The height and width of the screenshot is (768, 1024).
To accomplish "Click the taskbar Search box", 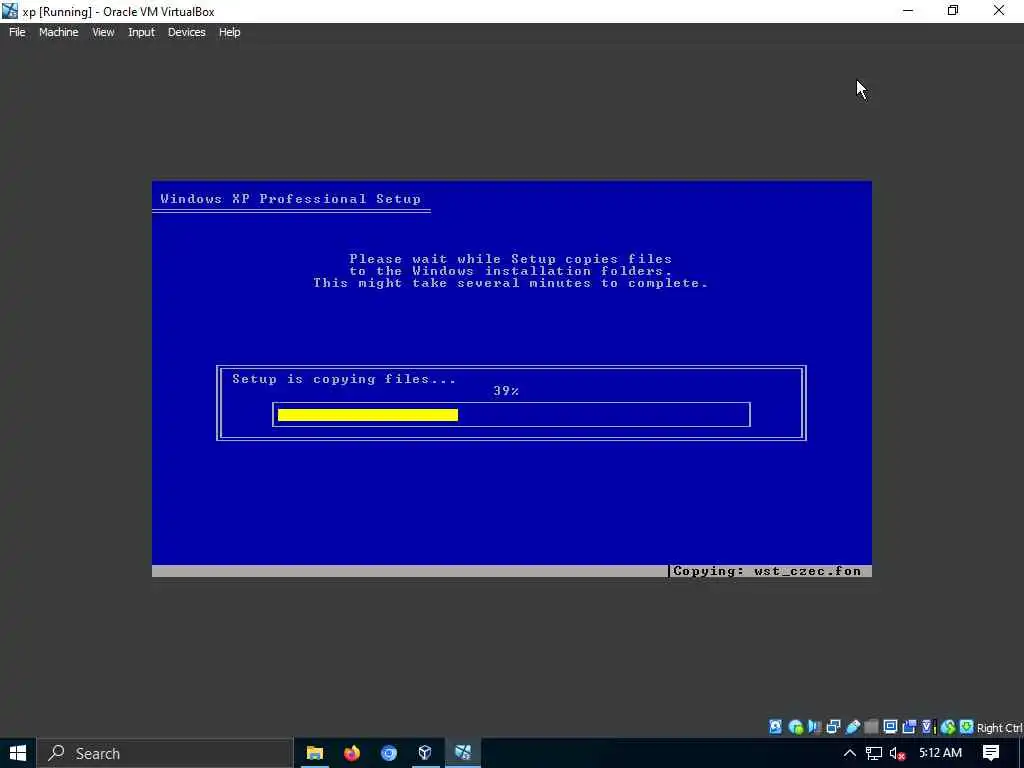I will [165, 753].
